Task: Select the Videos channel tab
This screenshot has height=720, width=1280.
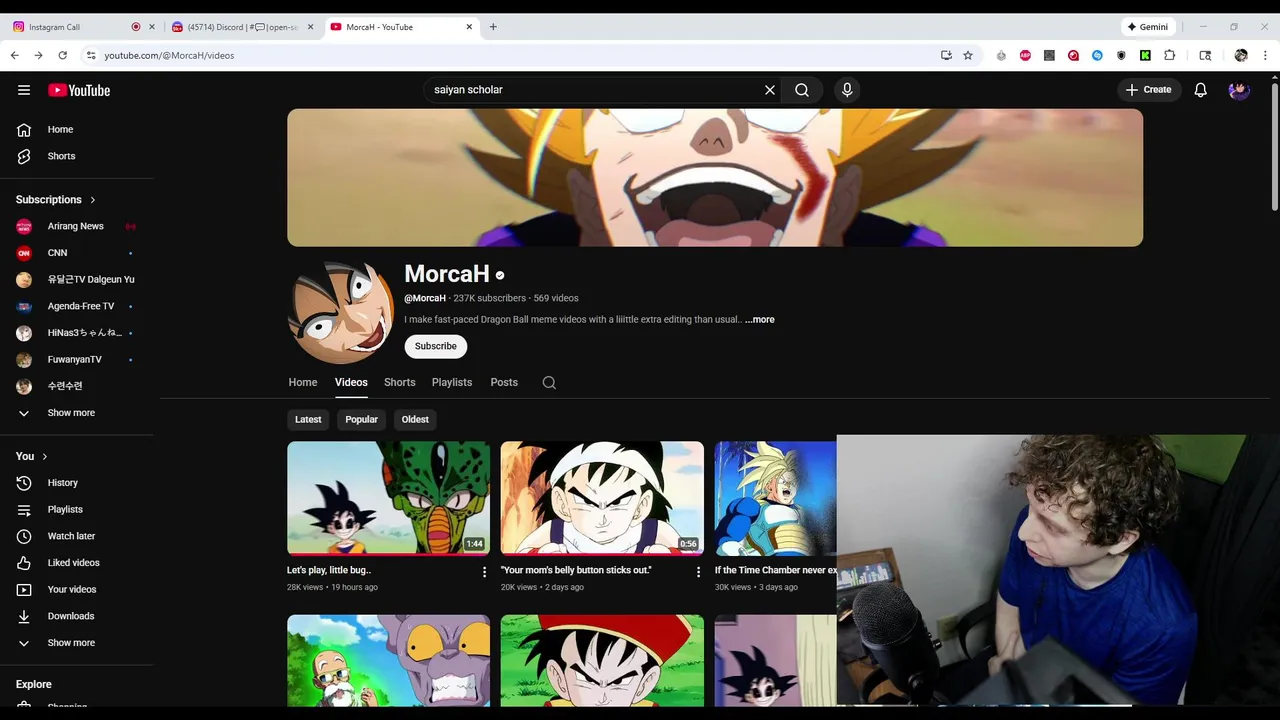Action: coord(351,383)
